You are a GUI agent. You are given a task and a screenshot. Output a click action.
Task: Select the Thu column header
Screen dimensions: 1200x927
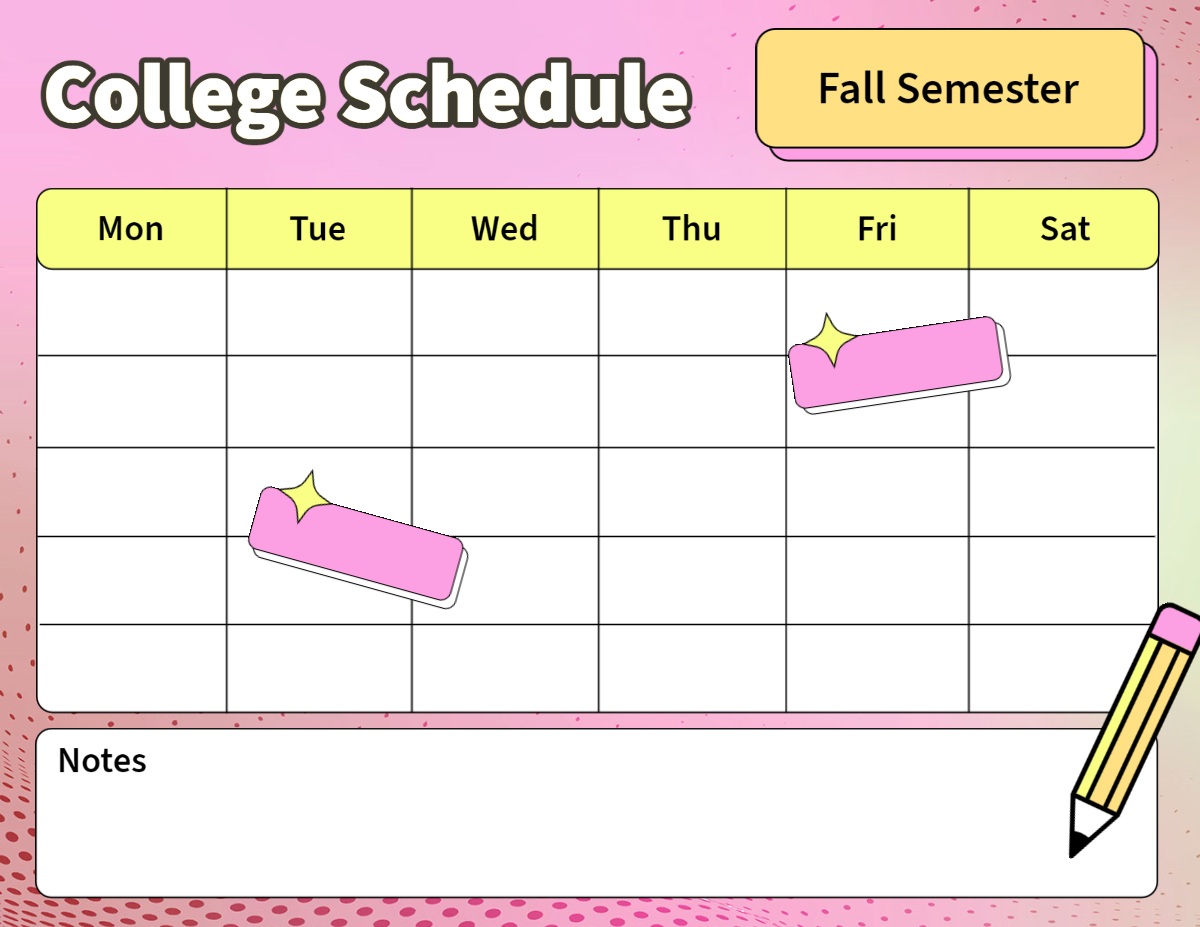692,229
